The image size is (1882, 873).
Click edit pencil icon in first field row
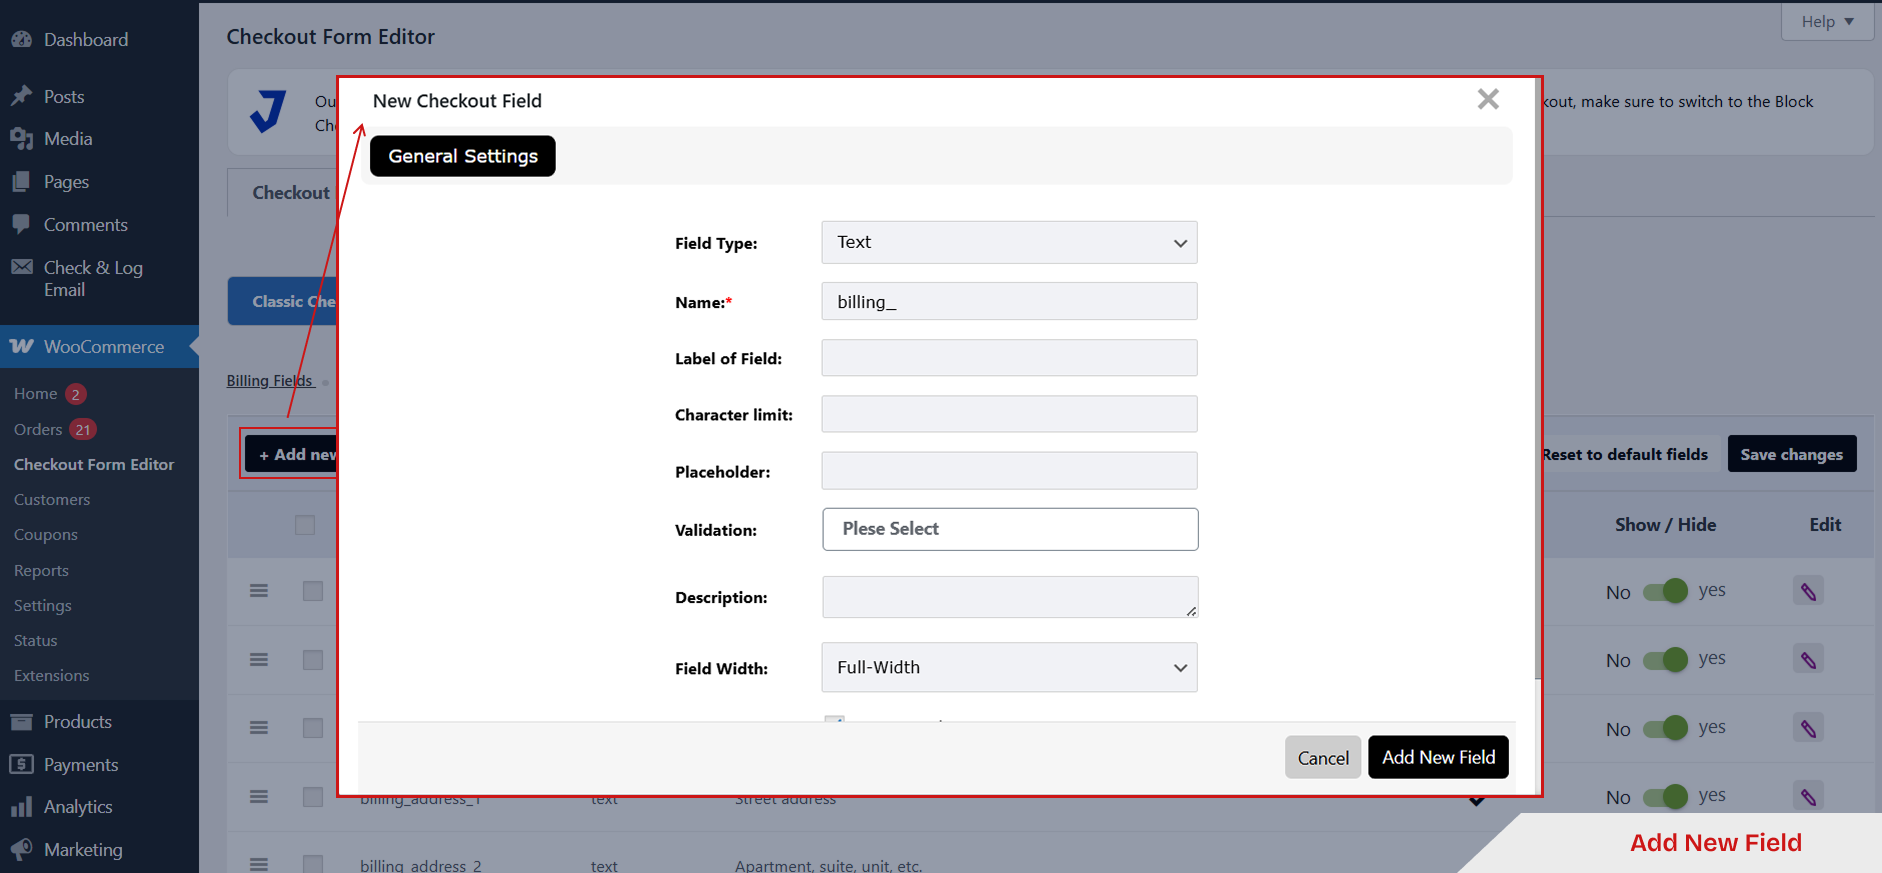point(1808,591)
